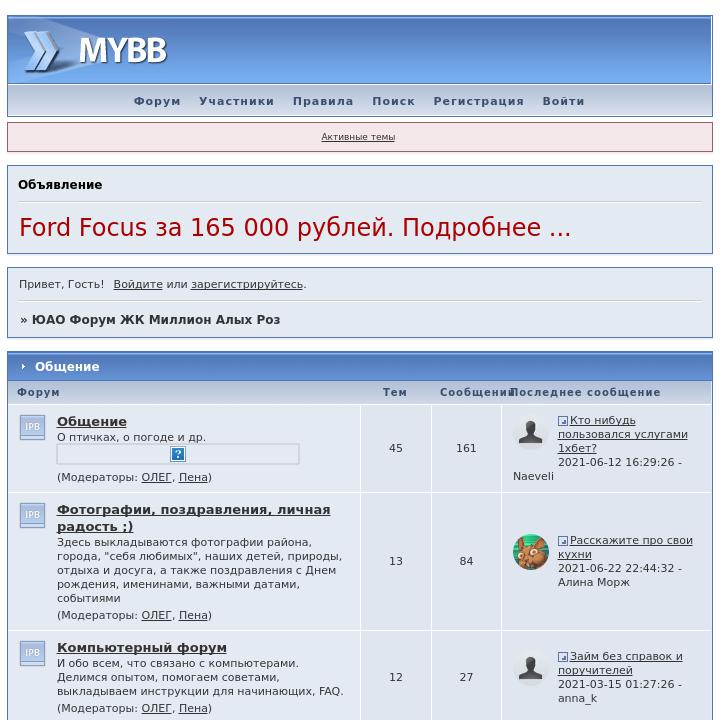Image resolution: width=720 pixels, height=720 pixels.
Task: Open the Форум menu item
Action: (157, 101)
